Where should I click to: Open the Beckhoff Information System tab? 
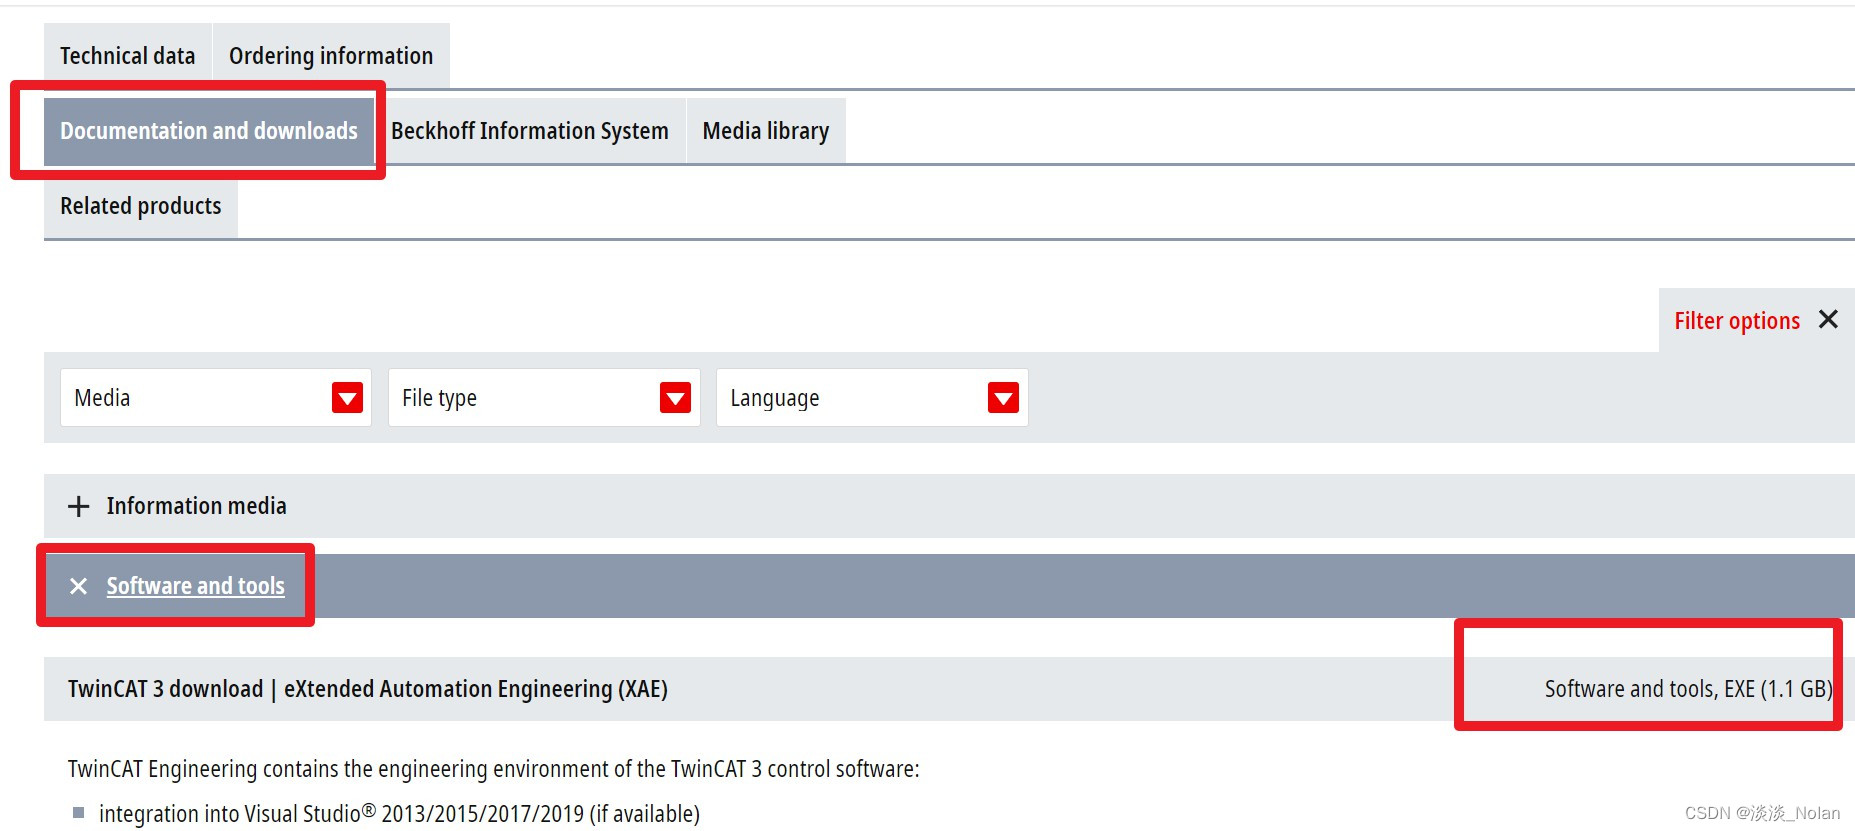click(530, 131)
